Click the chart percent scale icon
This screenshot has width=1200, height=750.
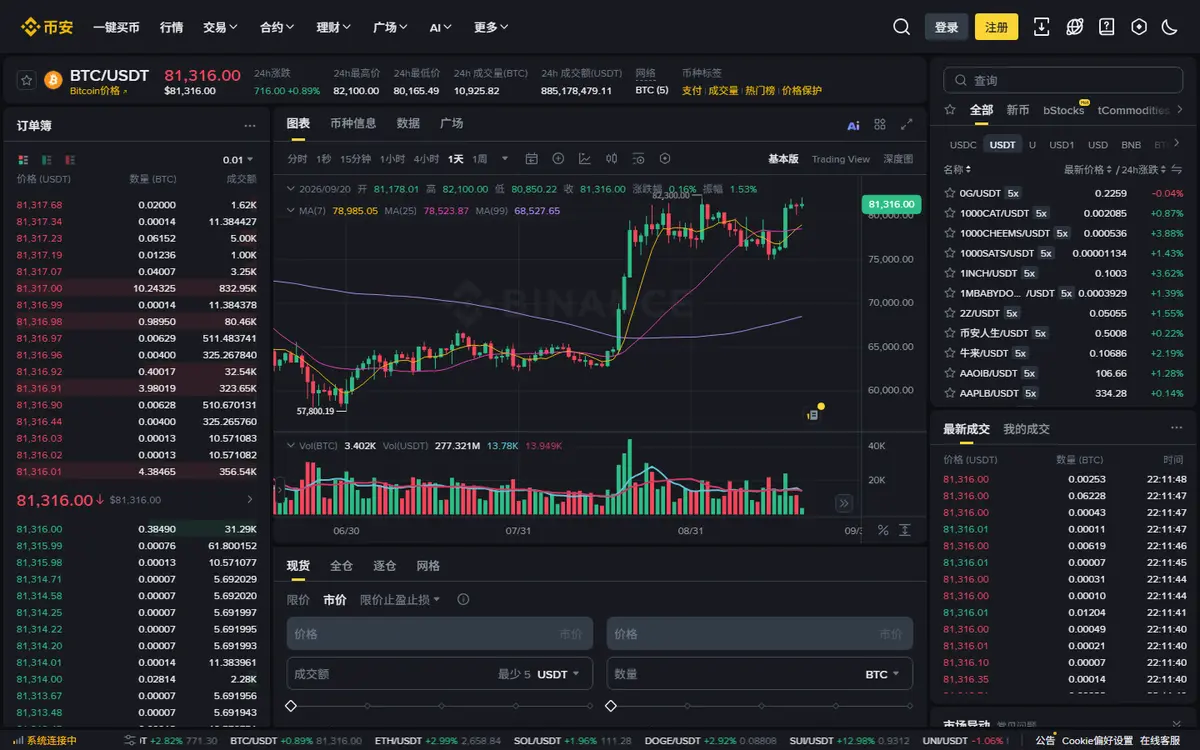tap(883, 530)
